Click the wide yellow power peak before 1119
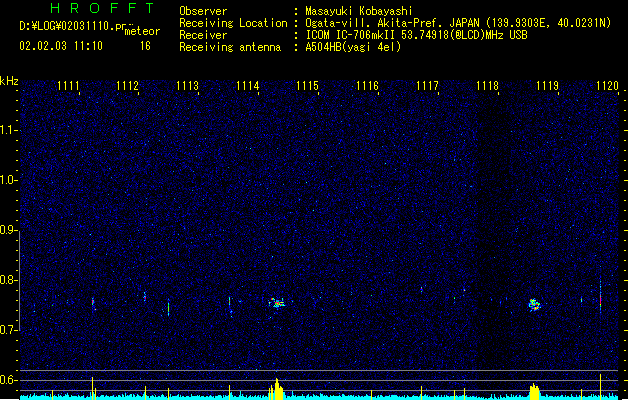629x400 pixels. (534, 392)
